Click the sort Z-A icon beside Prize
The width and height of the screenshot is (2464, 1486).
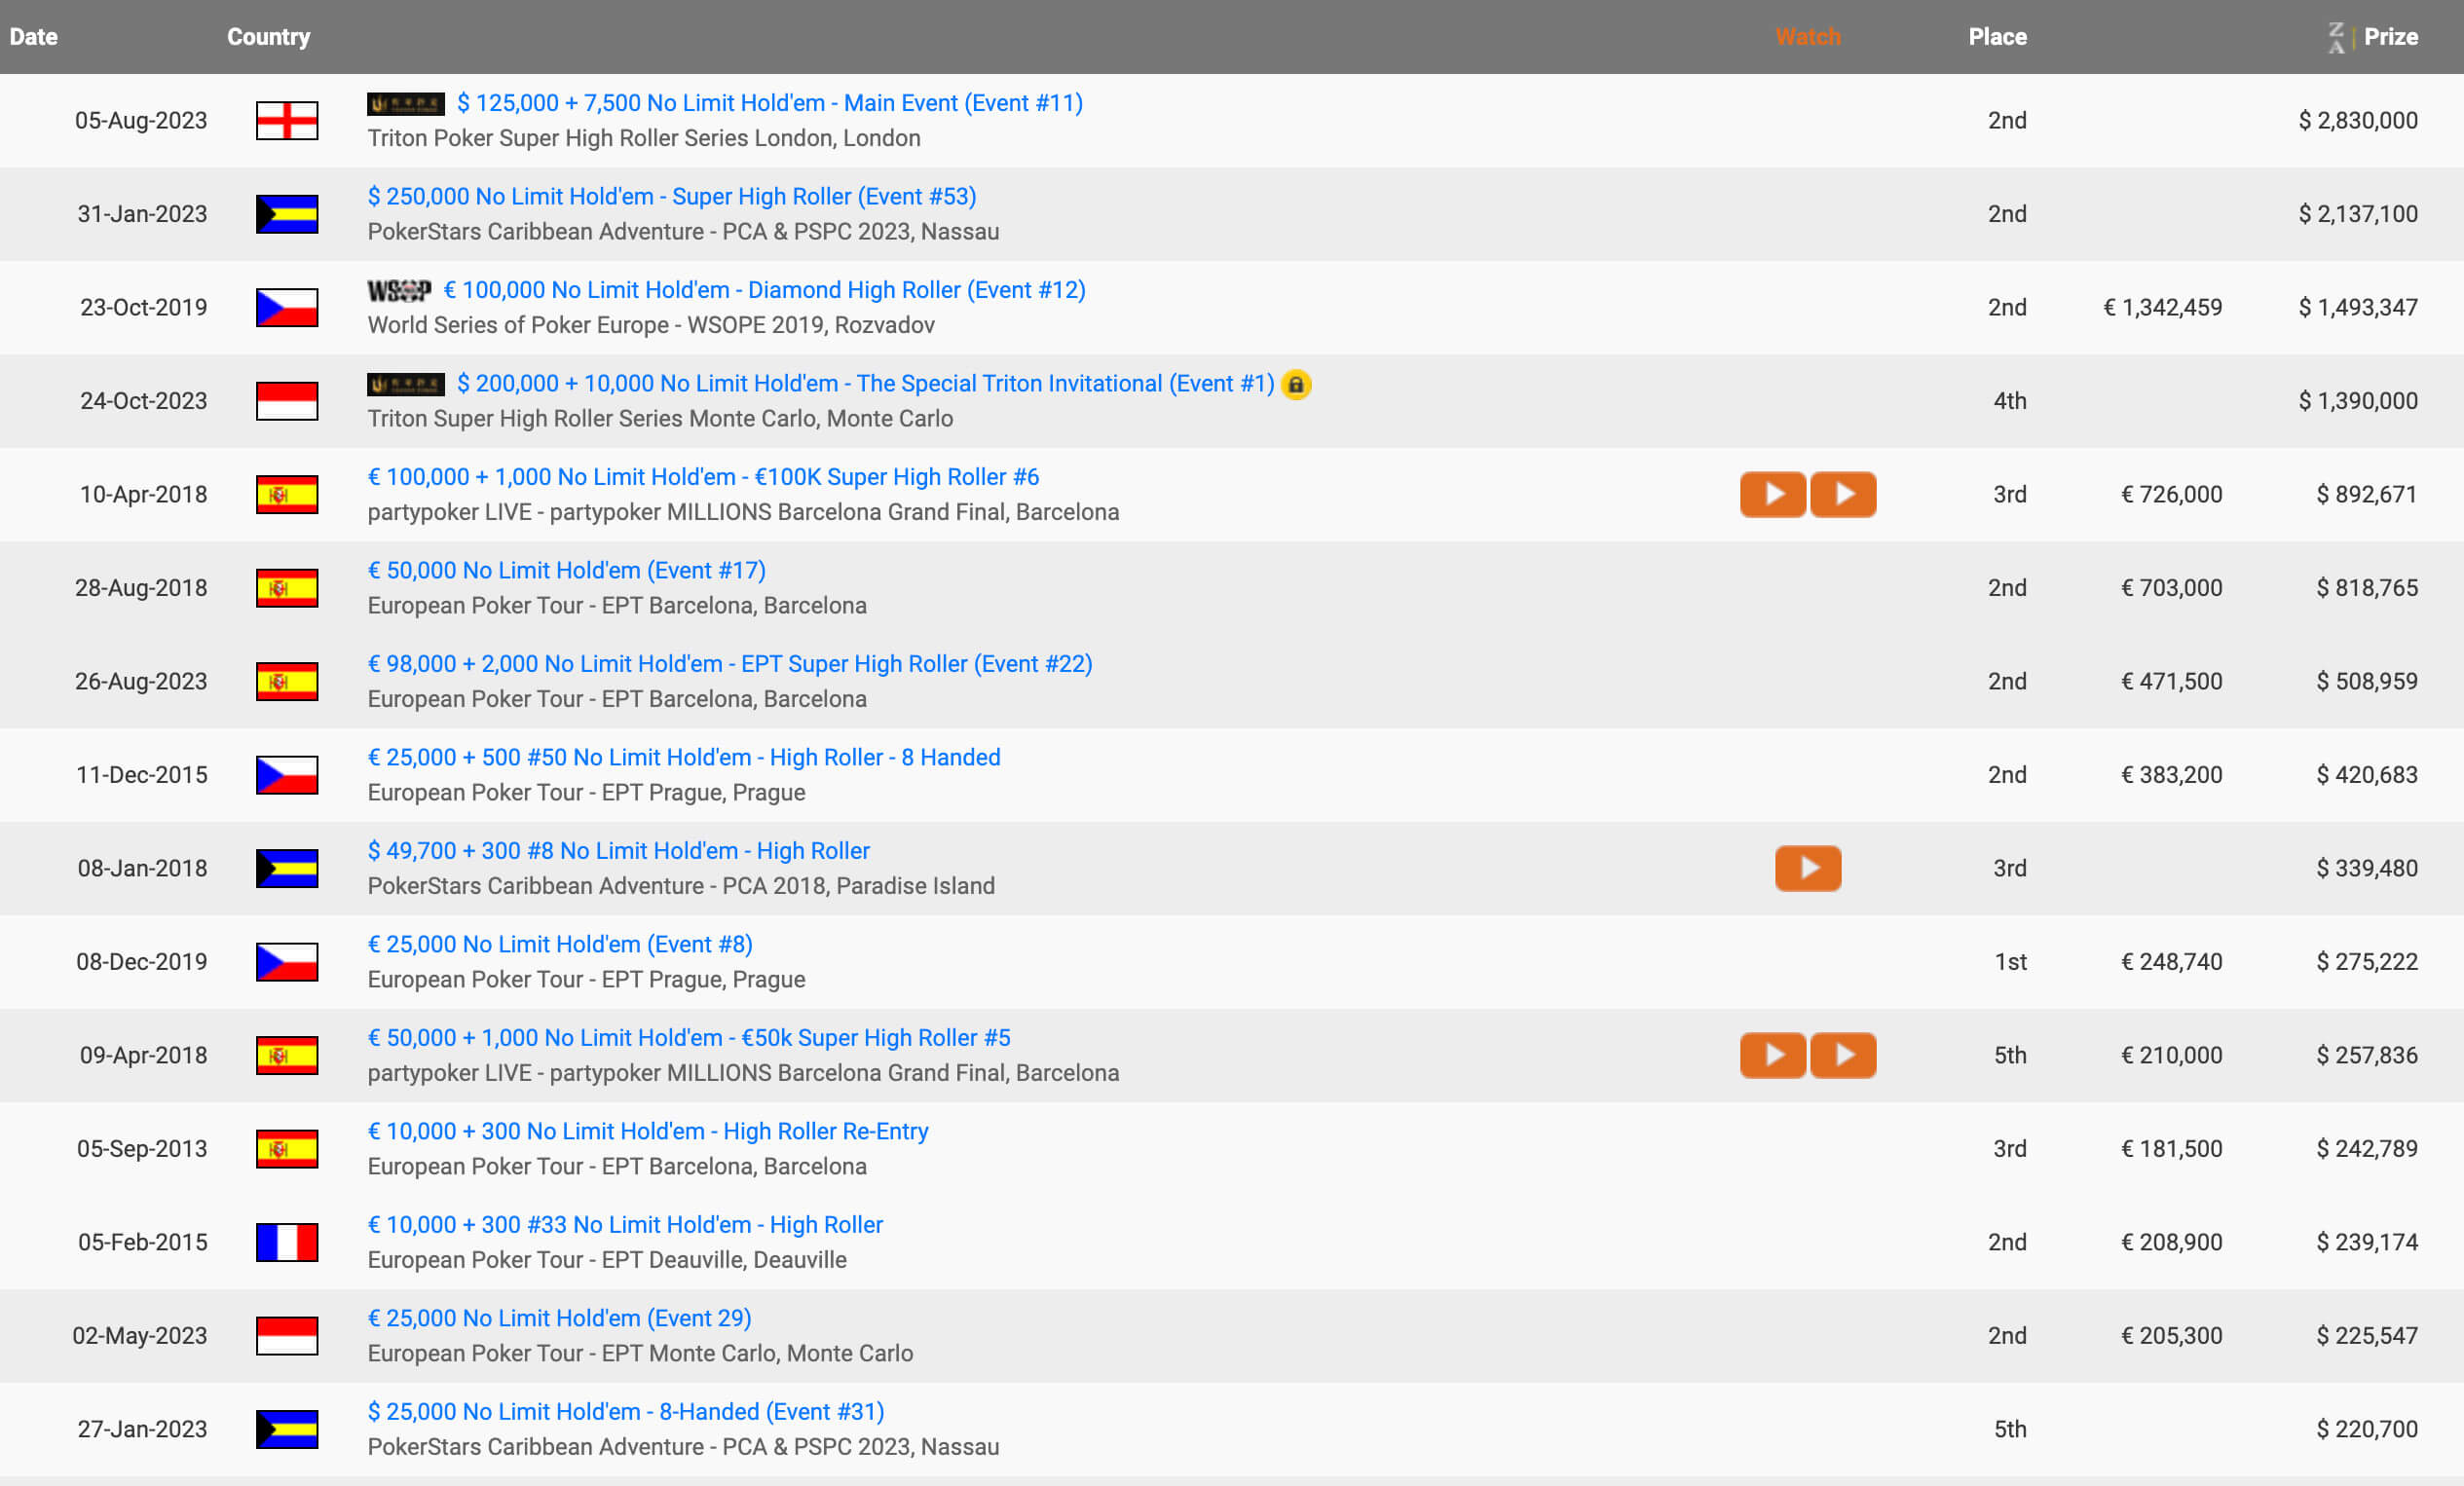[x=2336, y=37]
